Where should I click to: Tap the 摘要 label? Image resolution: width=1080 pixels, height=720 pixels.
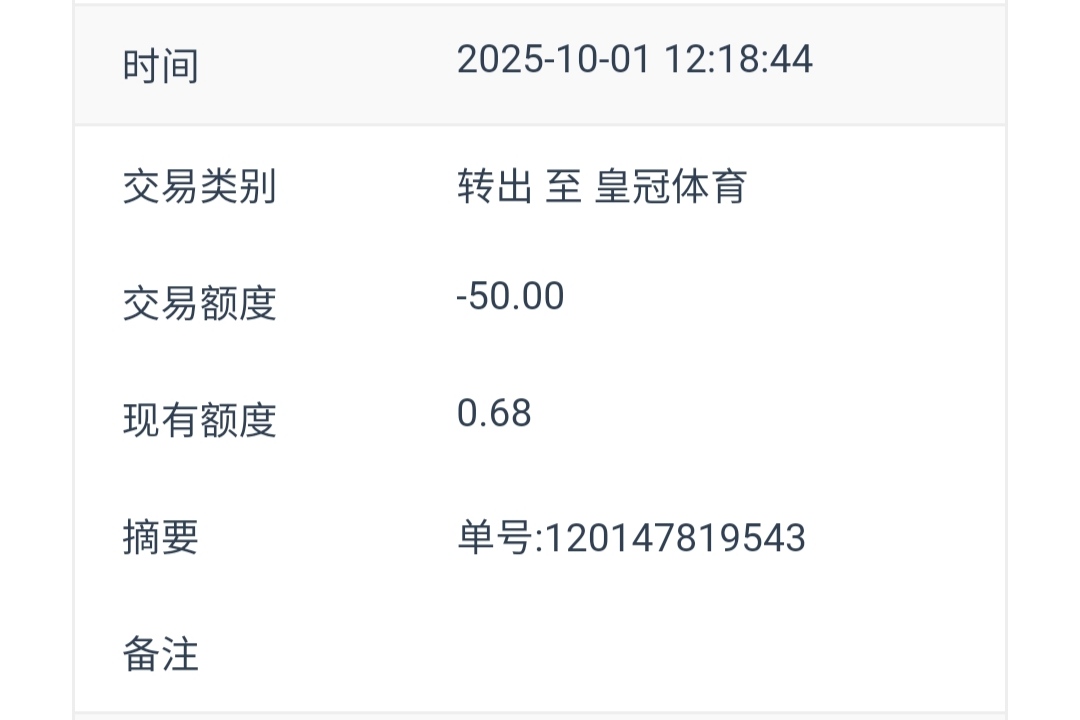(161, 538)
